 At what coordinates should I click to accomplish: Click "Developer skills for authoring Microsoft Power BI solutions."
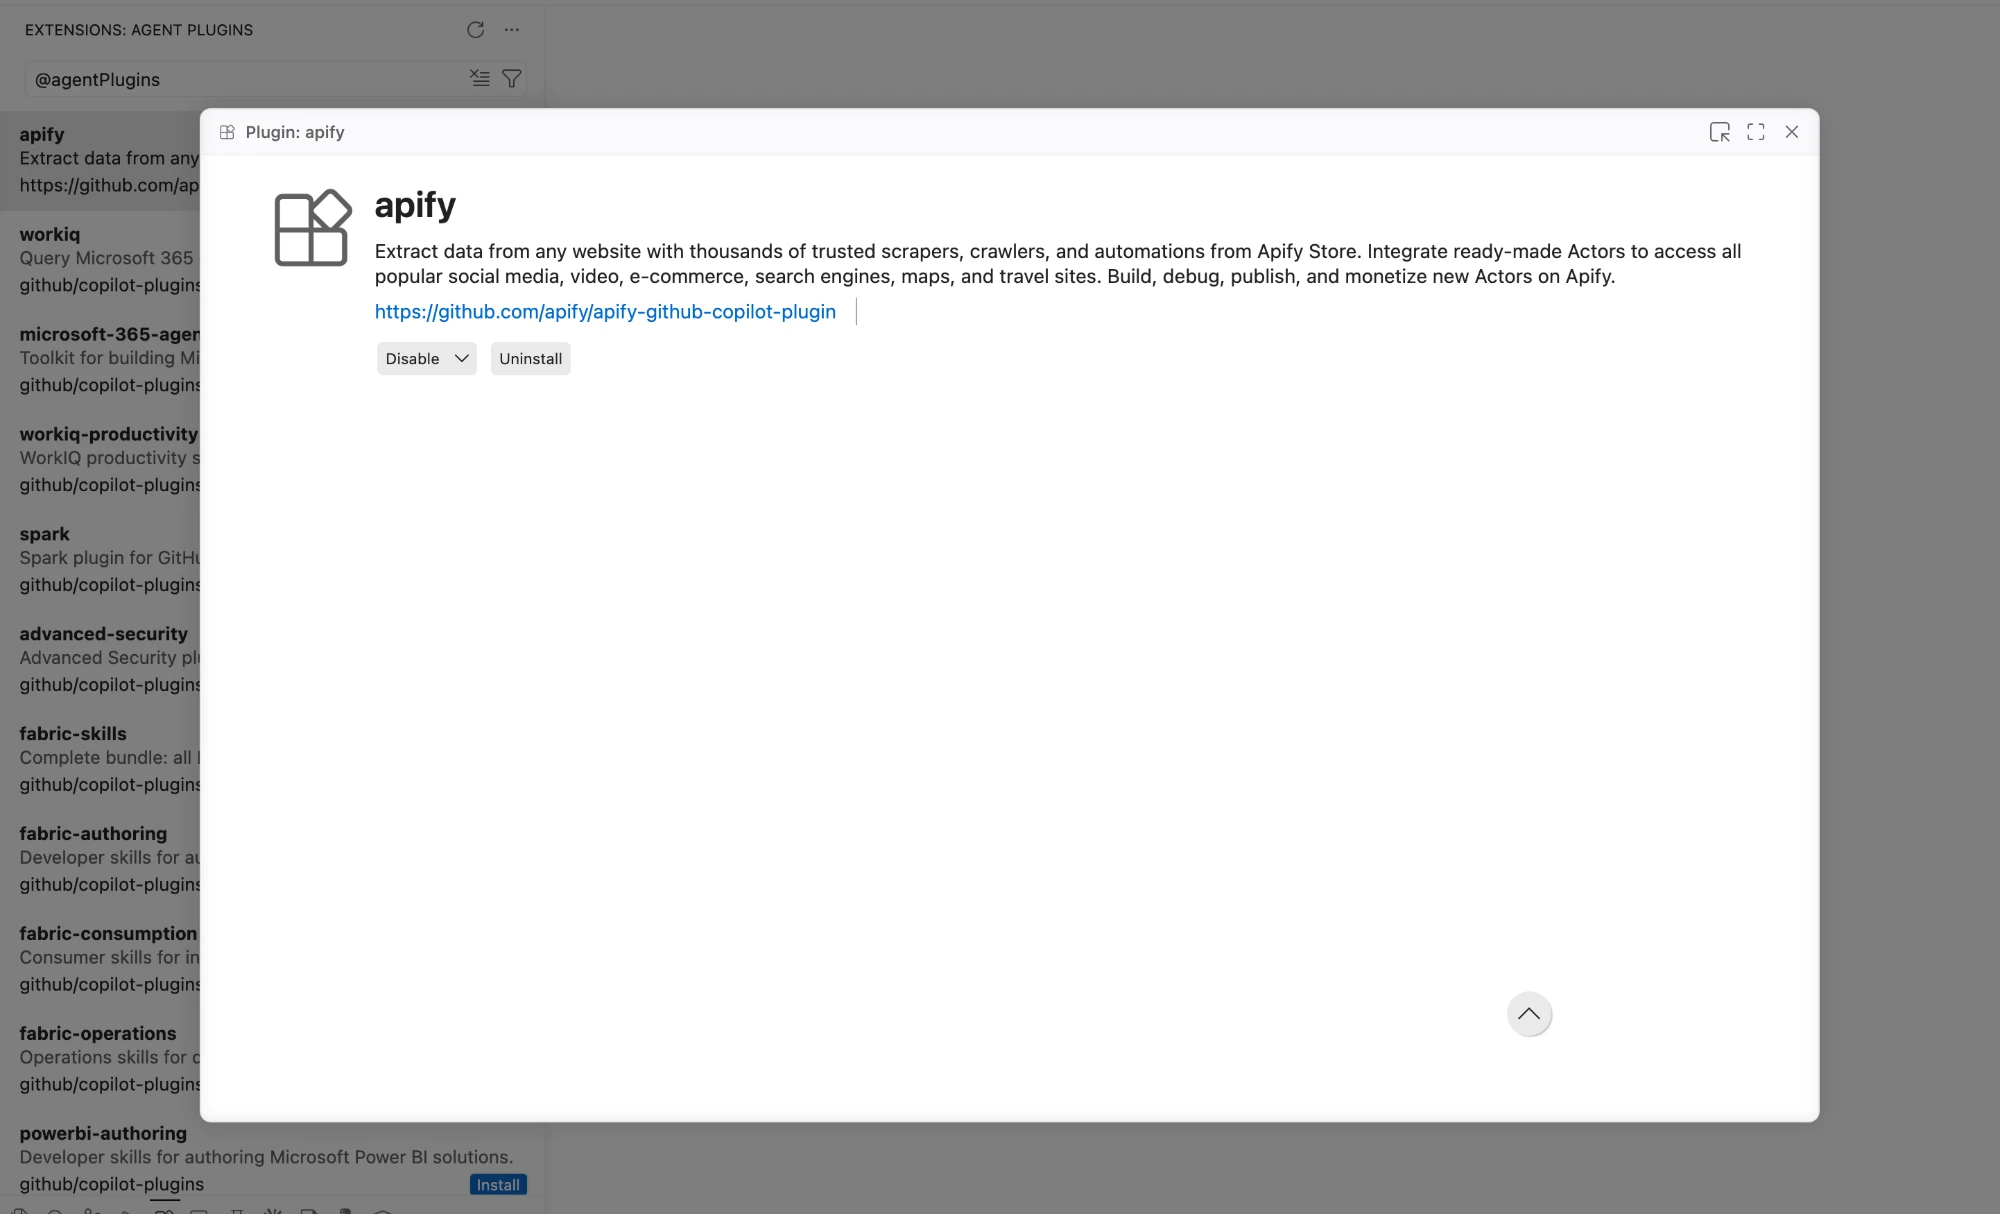point(266,1157)
